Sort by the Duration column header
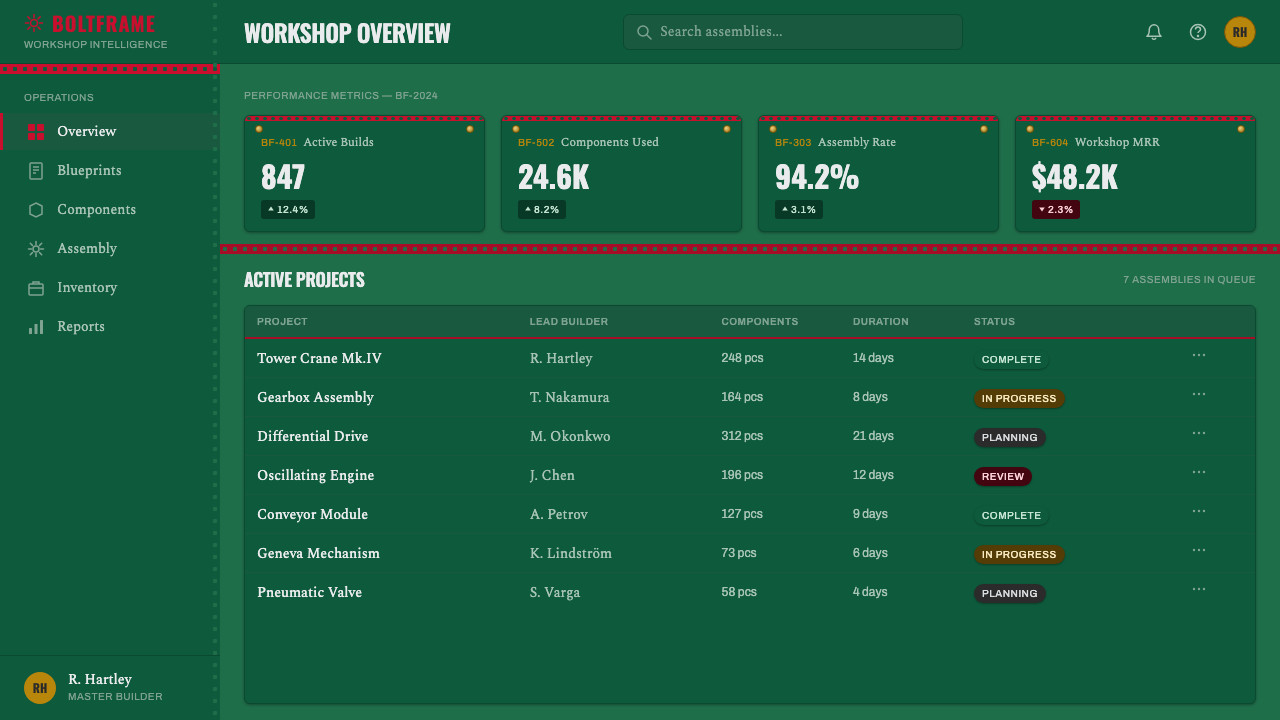Viewport: 1280px width, 720px height. [881, 322]
